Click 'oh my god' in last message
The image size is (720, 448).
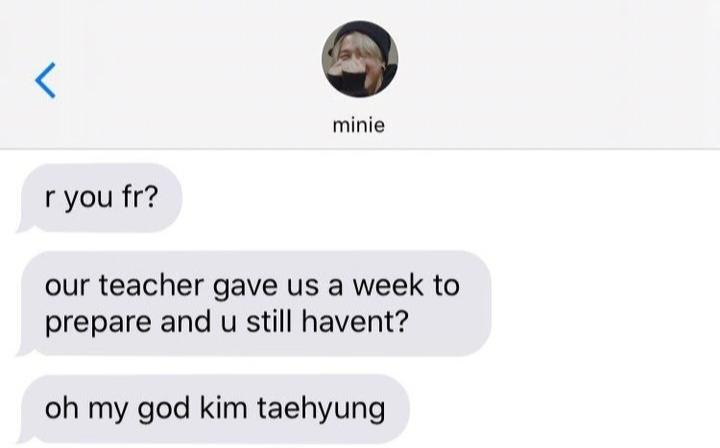pyautogui.click(x=118, y=409)
